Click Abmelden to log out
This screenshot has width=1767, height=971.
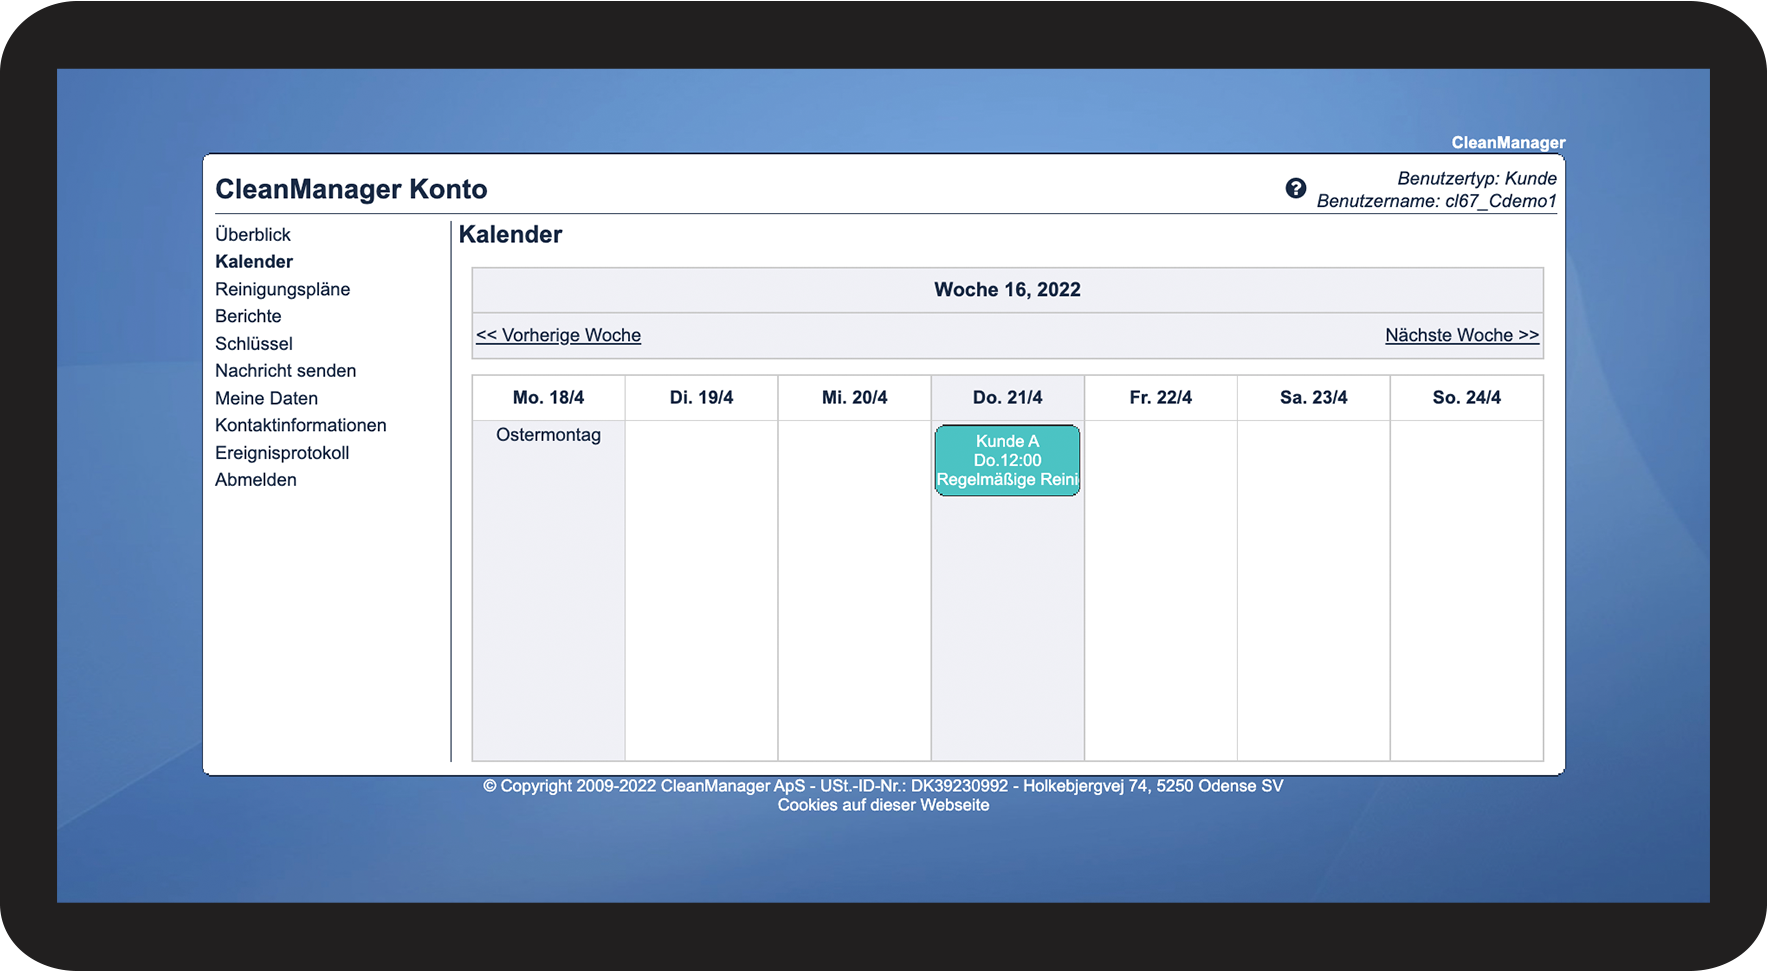click(256, 479)
